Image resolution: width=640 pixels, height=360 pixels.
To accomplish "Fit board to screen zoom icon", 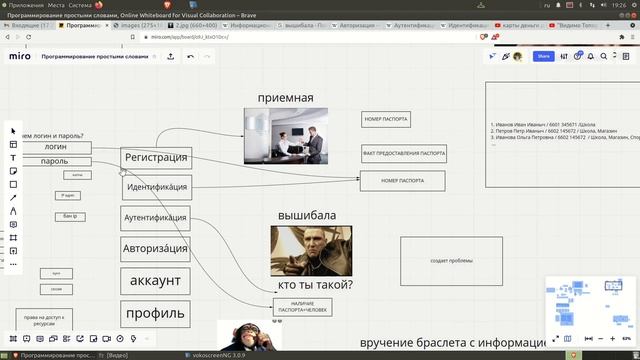I will pyautogui.click(x=589, y=339).
